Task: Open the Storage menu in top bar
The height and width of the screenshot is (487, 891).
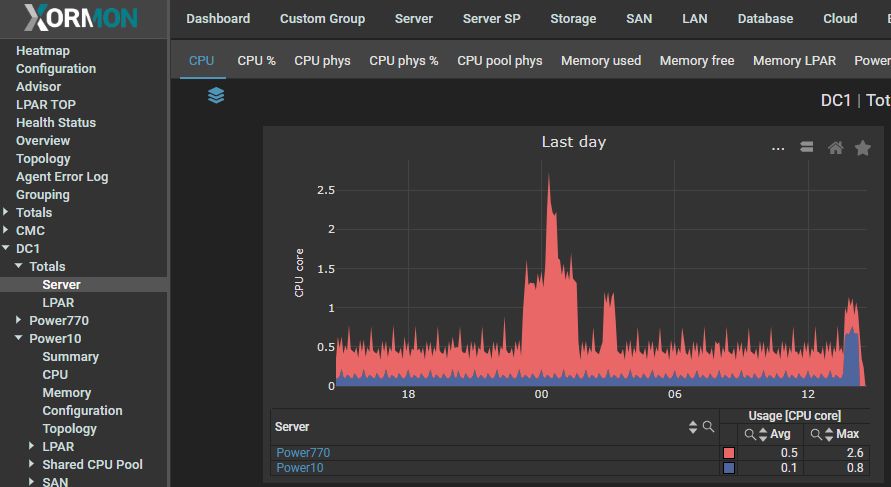Action: (573, 18)
